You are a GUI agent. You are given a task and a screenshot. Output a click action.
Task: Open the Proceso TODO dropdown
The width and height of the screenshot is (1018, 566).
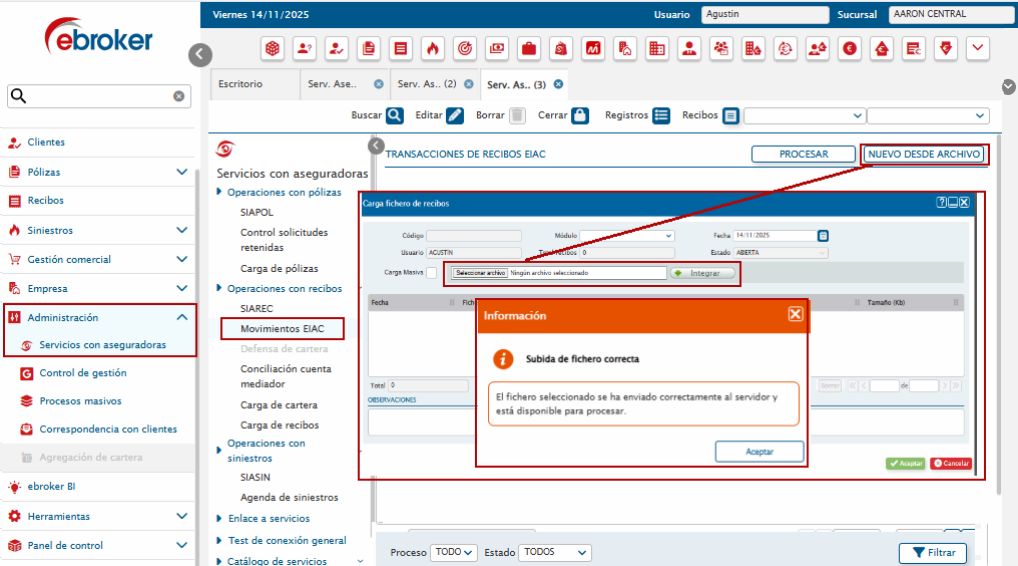453,552
